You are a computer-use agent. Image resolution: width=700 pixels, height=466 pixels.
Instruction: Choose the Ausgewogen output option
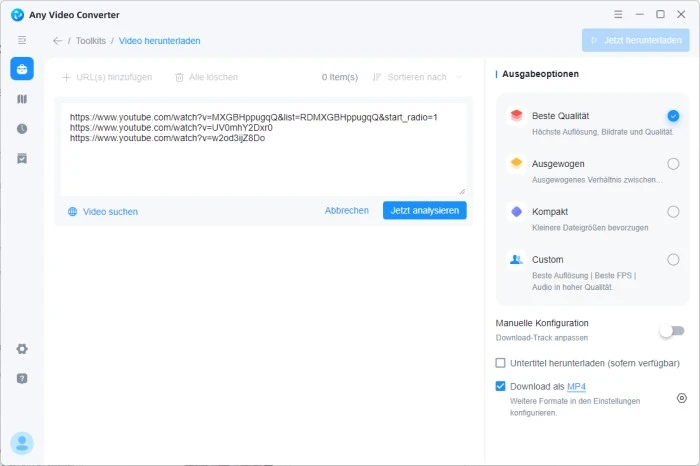(x=673, y=164)
